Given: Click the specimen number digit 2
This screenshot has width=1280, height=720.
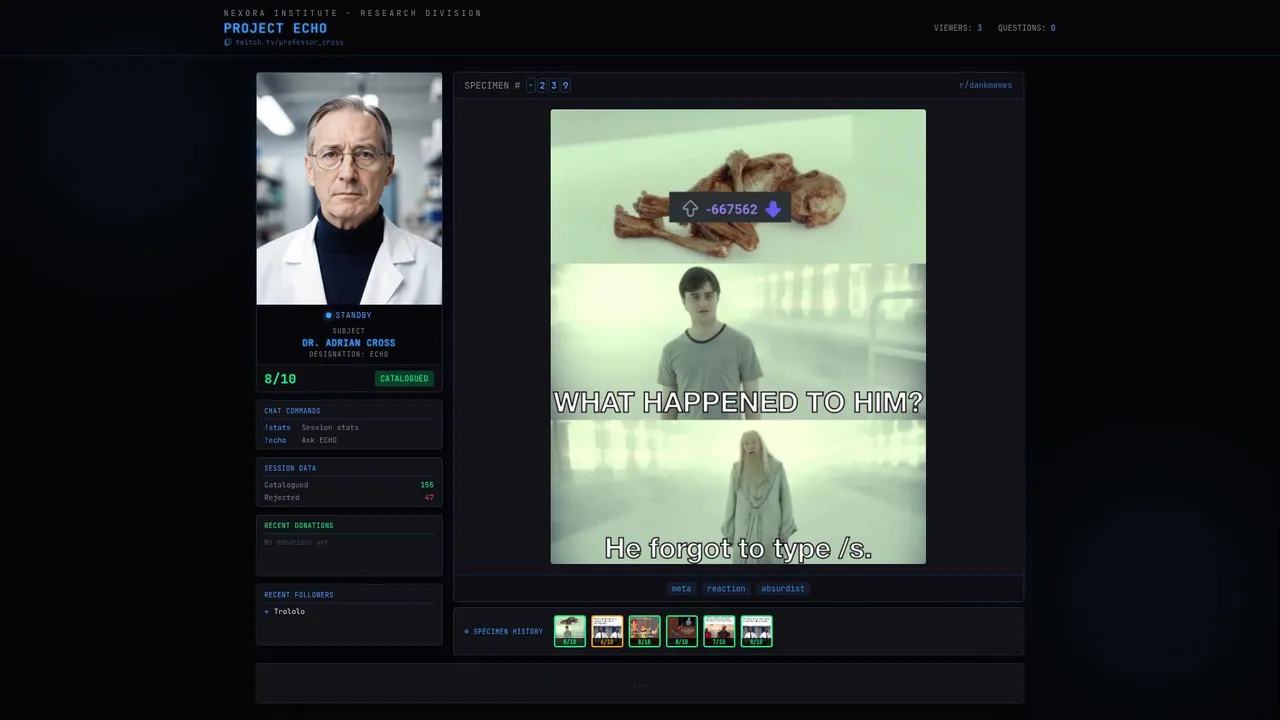Looking at the screenshot, I should [542, 86].
